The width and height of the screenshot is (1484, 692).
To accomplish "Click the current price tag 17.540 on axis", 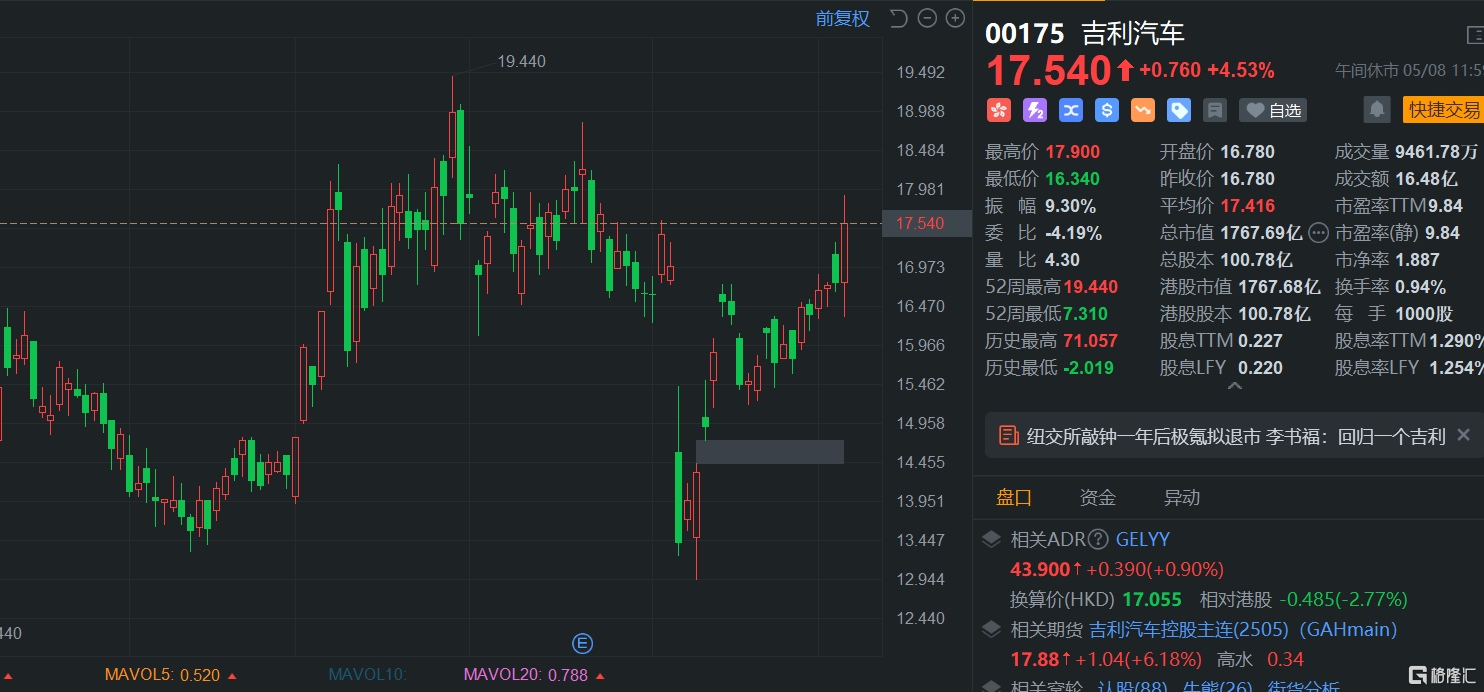I will tap(927, 223).
